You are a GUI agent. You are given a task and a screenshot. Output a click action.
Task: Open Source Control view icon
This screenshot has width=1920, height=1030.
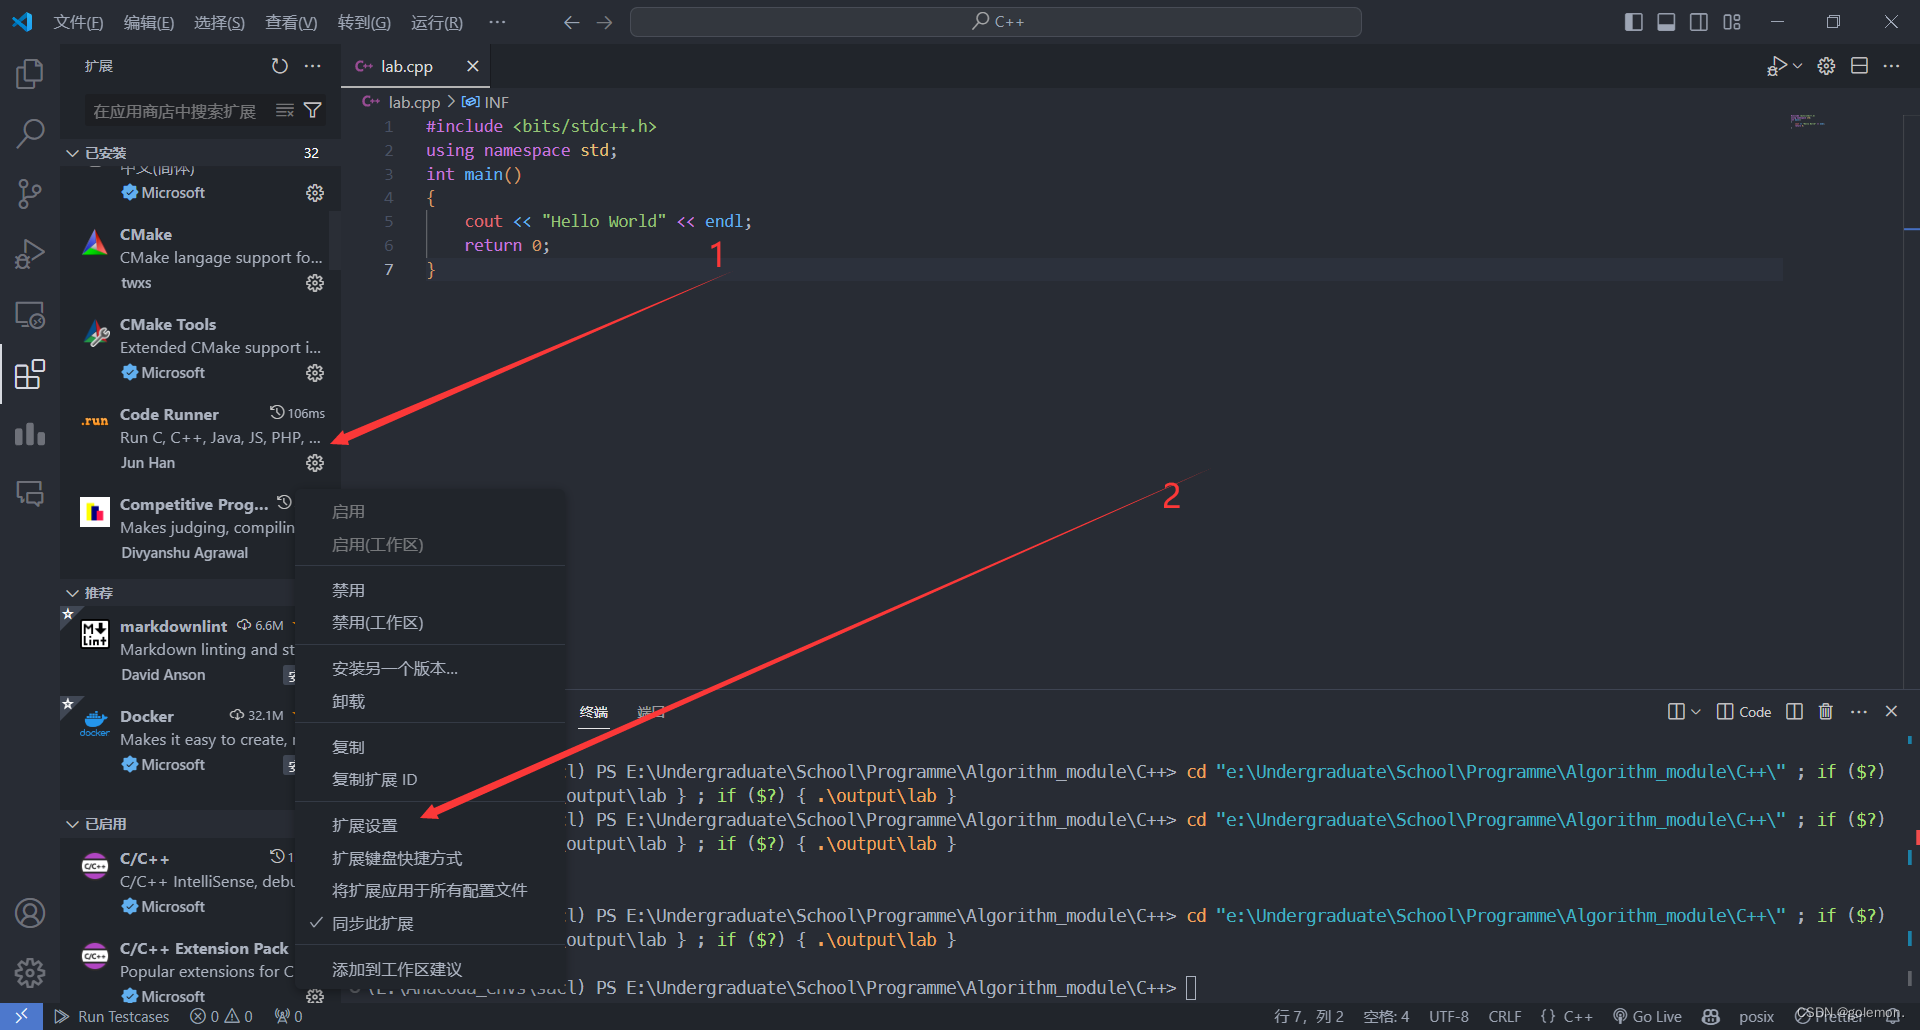coord(30,193)
